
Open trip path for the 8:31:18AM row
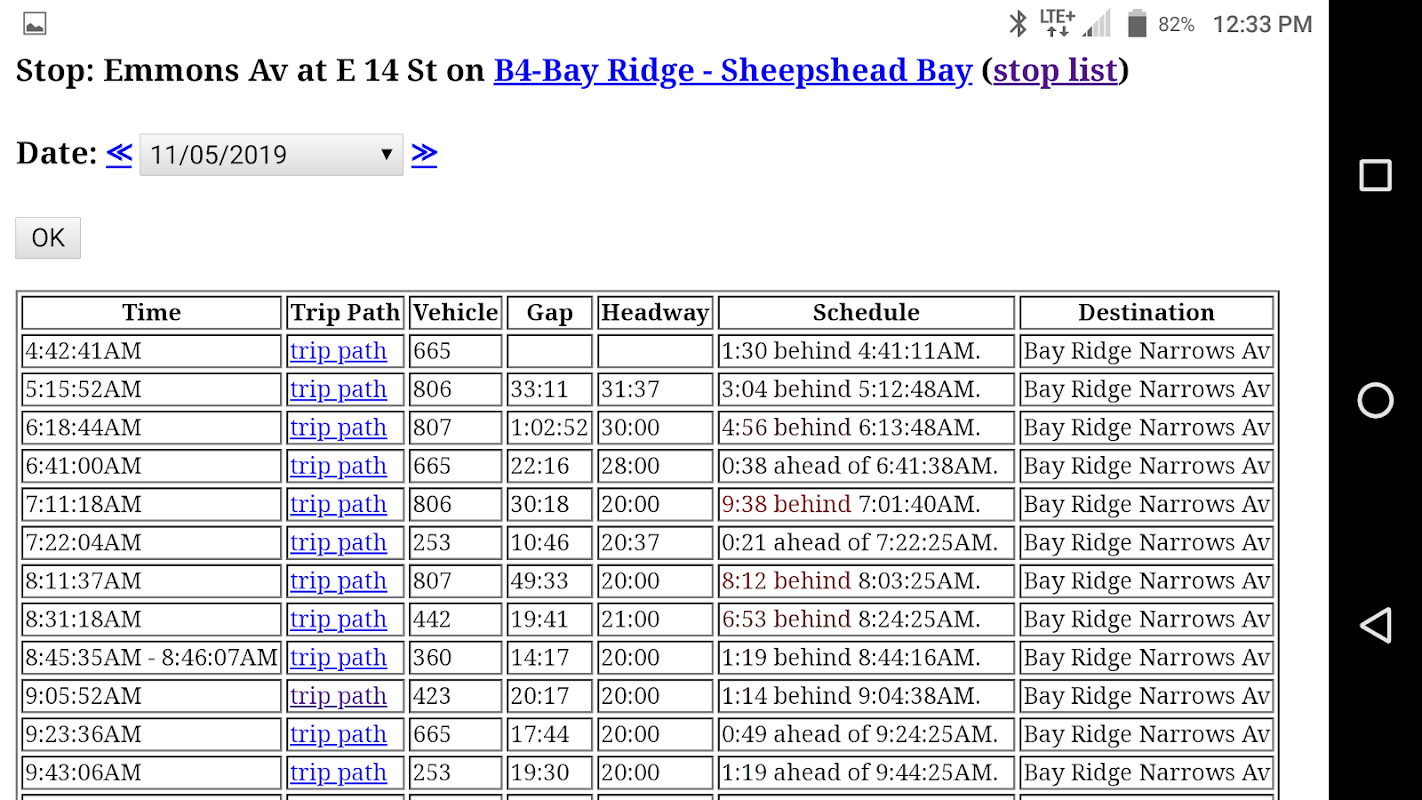(x=338, y=619)
